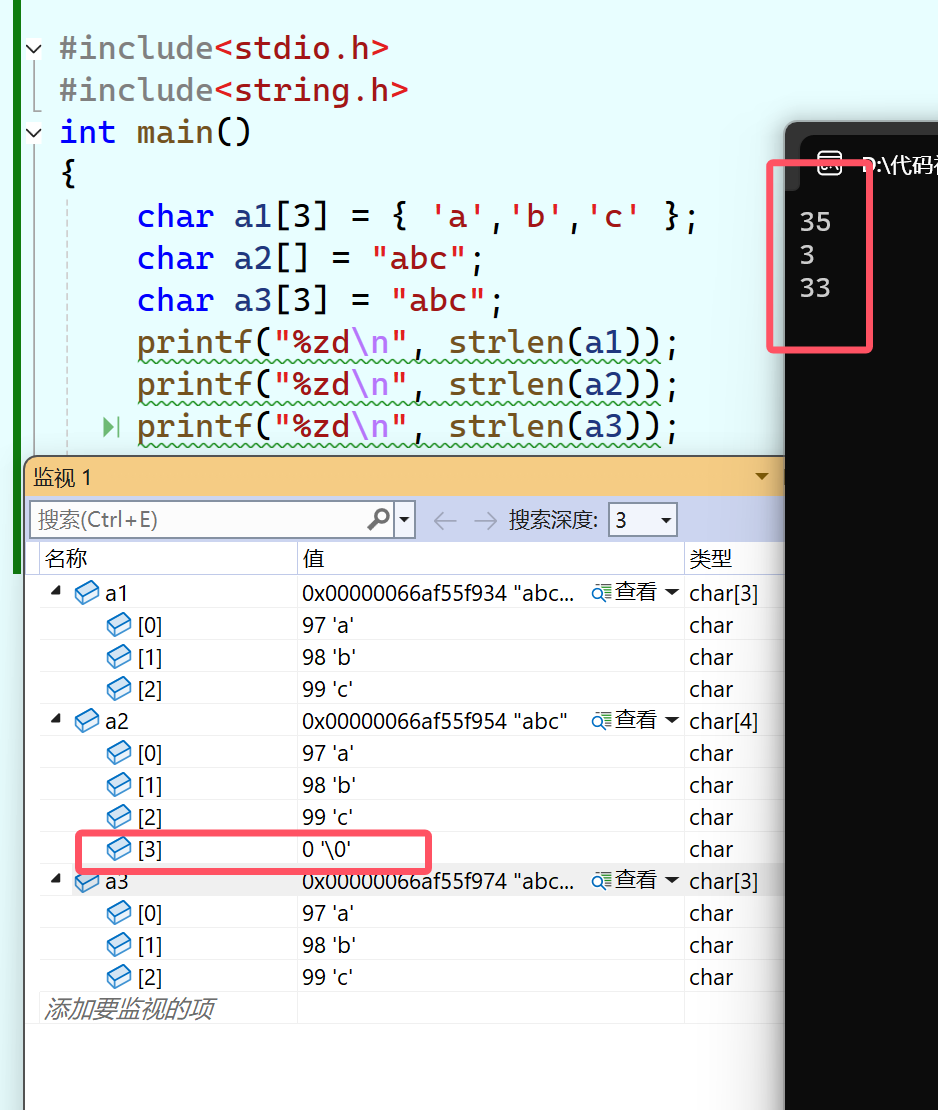Click the char a3[3] = "abc" line

pos(320,301)
